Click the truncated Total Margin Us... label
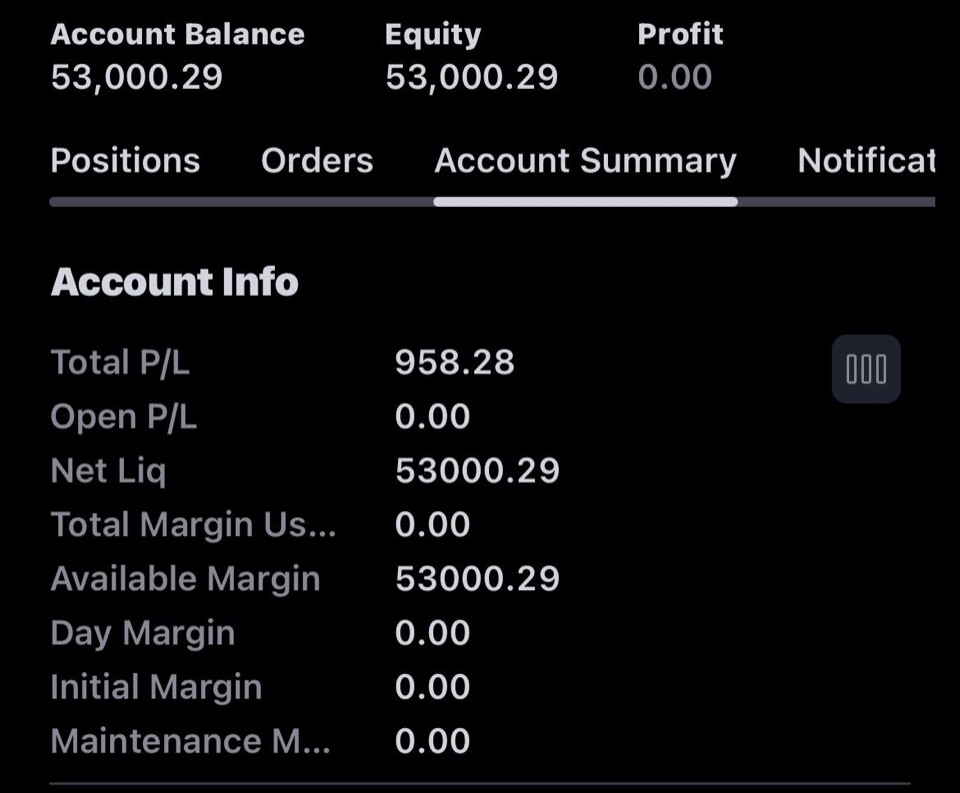This screenshot has width=960, height=793. point(193,525)
